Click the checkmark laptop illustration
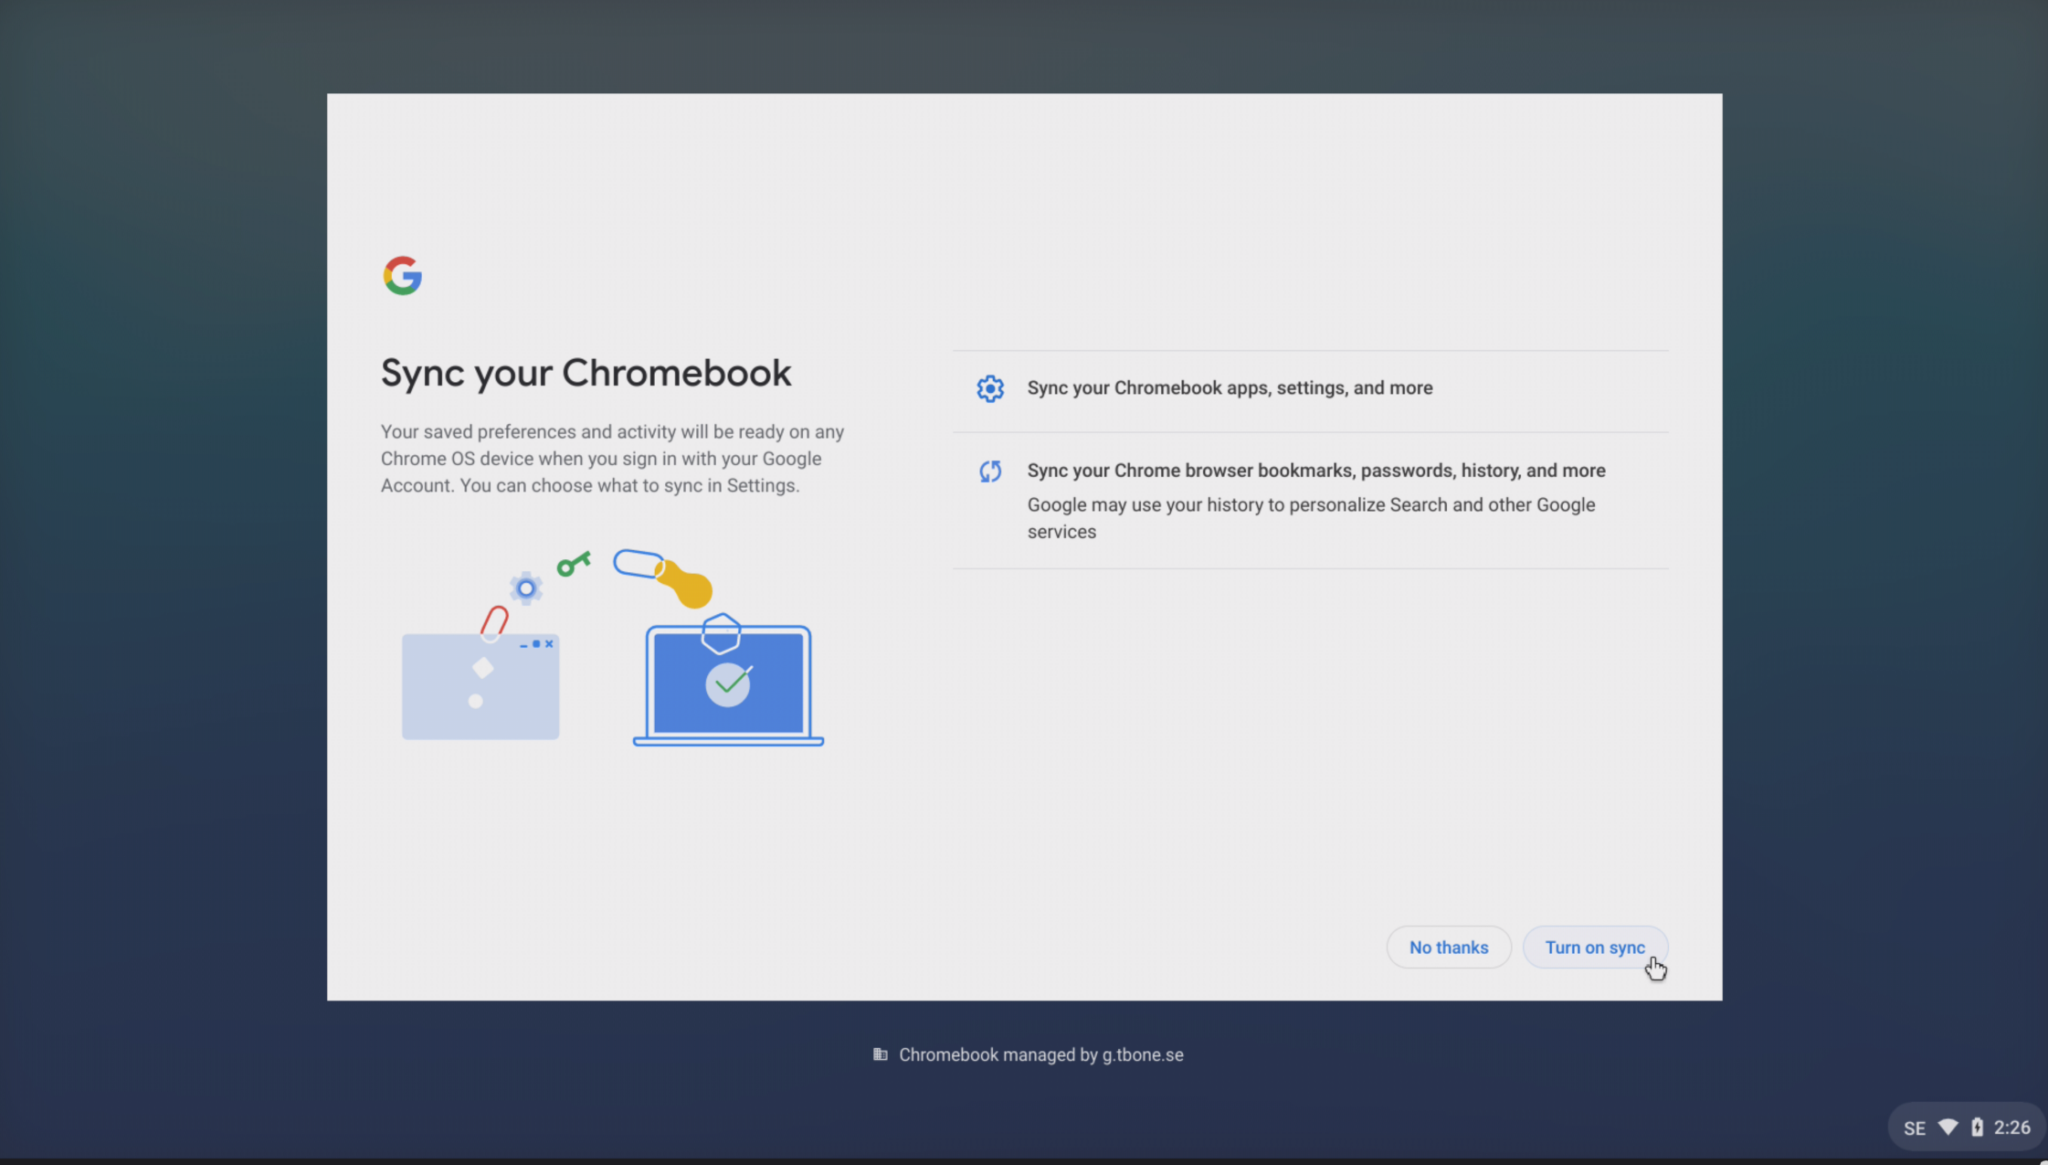The image size is (2048, 1165). (727, 683)
